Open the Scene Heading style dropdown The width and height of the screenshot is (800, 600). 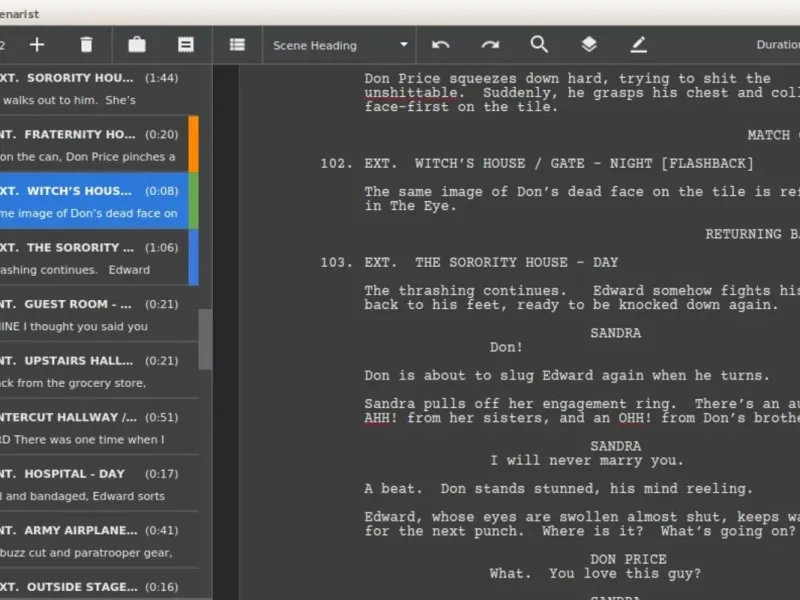coord(340,45)
